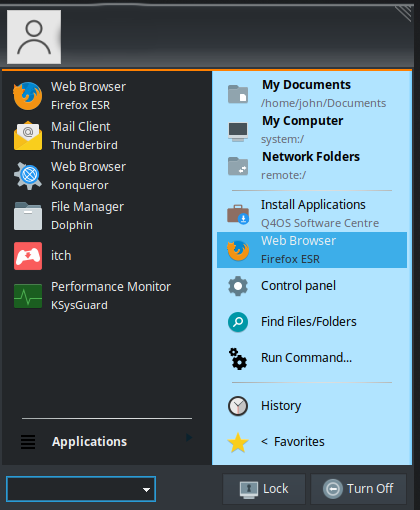The height and width of the screenshot is (510, 420).
Task: Click the Firefox icon in the left favorites list
Action: click(x=28, y=96)
